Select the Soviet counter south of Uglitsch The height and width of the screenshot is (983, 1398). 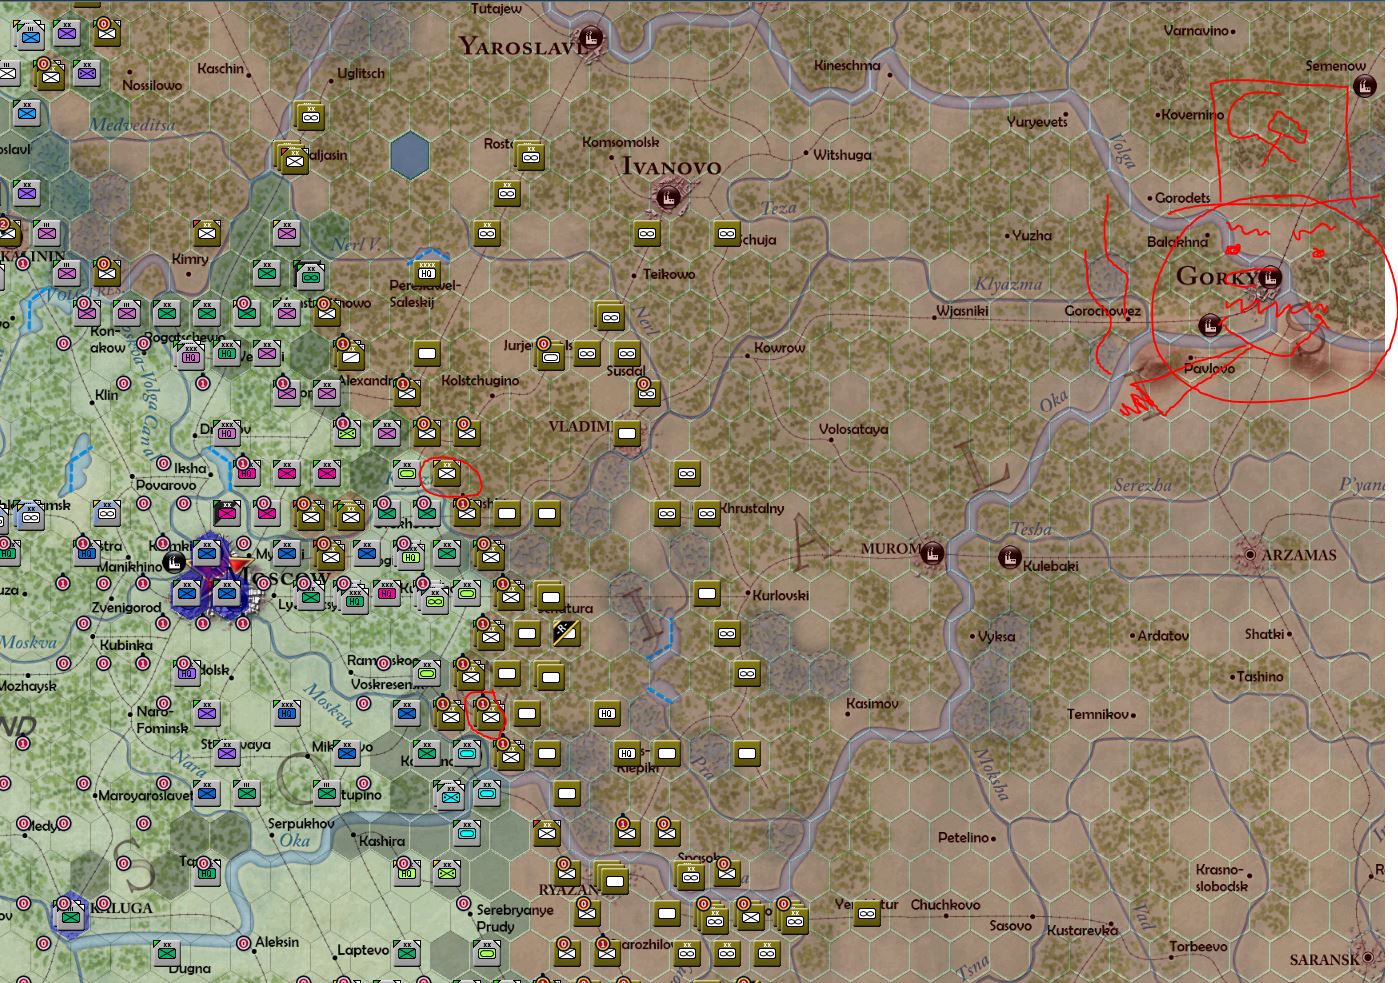tap(309, 116)
